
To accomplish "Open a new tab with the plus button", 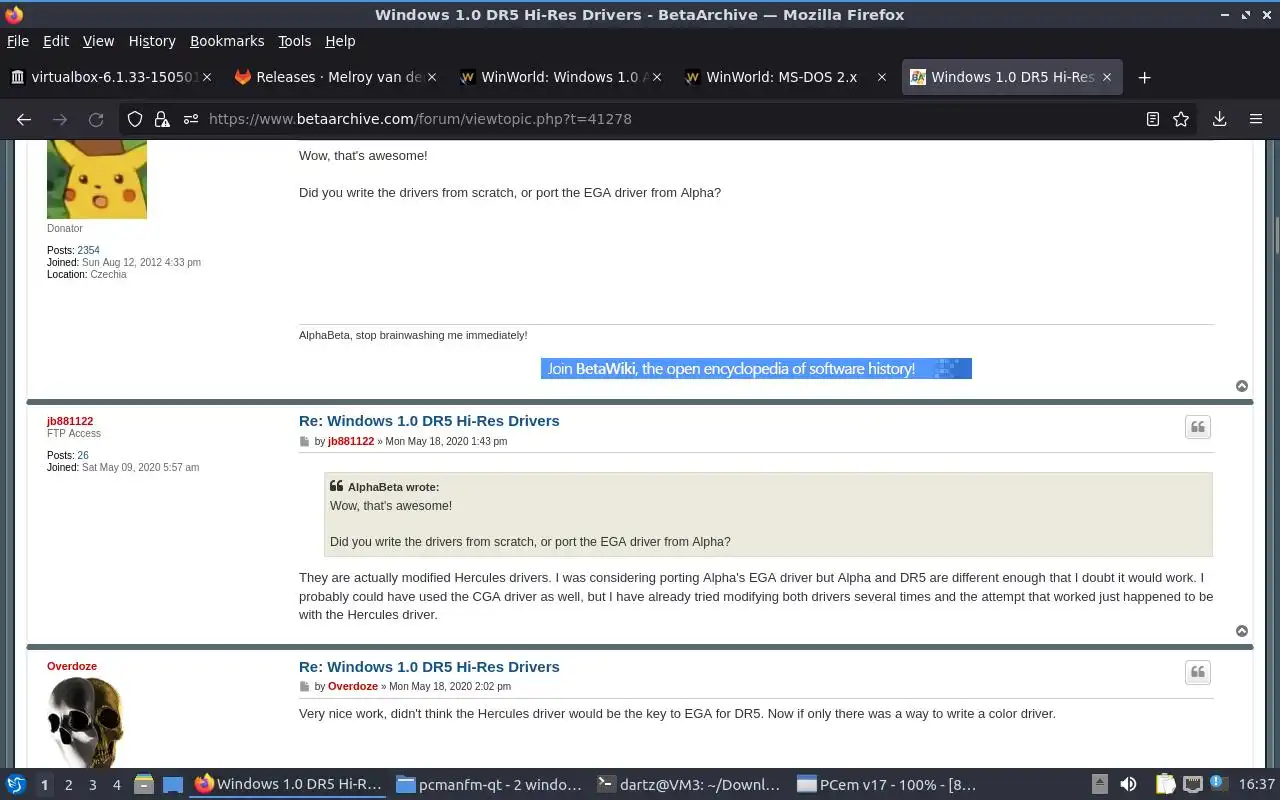I will (x=1145, y=77).
